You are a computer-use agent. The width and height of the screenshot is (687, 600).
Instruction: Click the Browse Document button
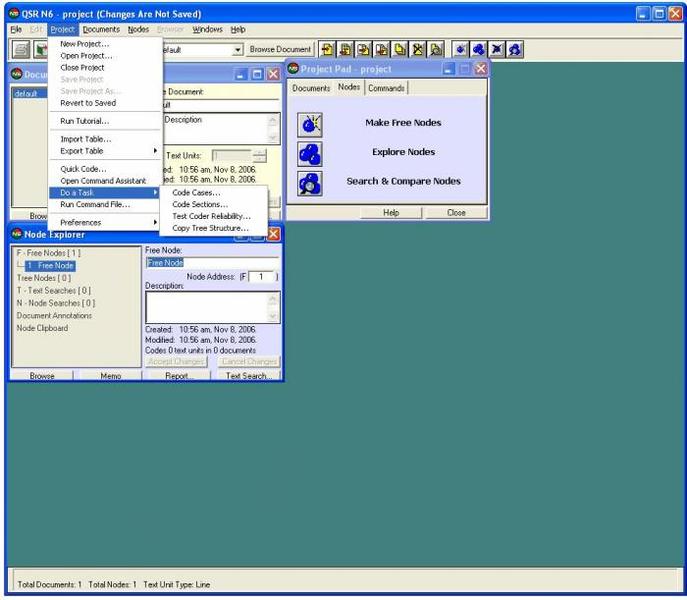tap(280, 50)
